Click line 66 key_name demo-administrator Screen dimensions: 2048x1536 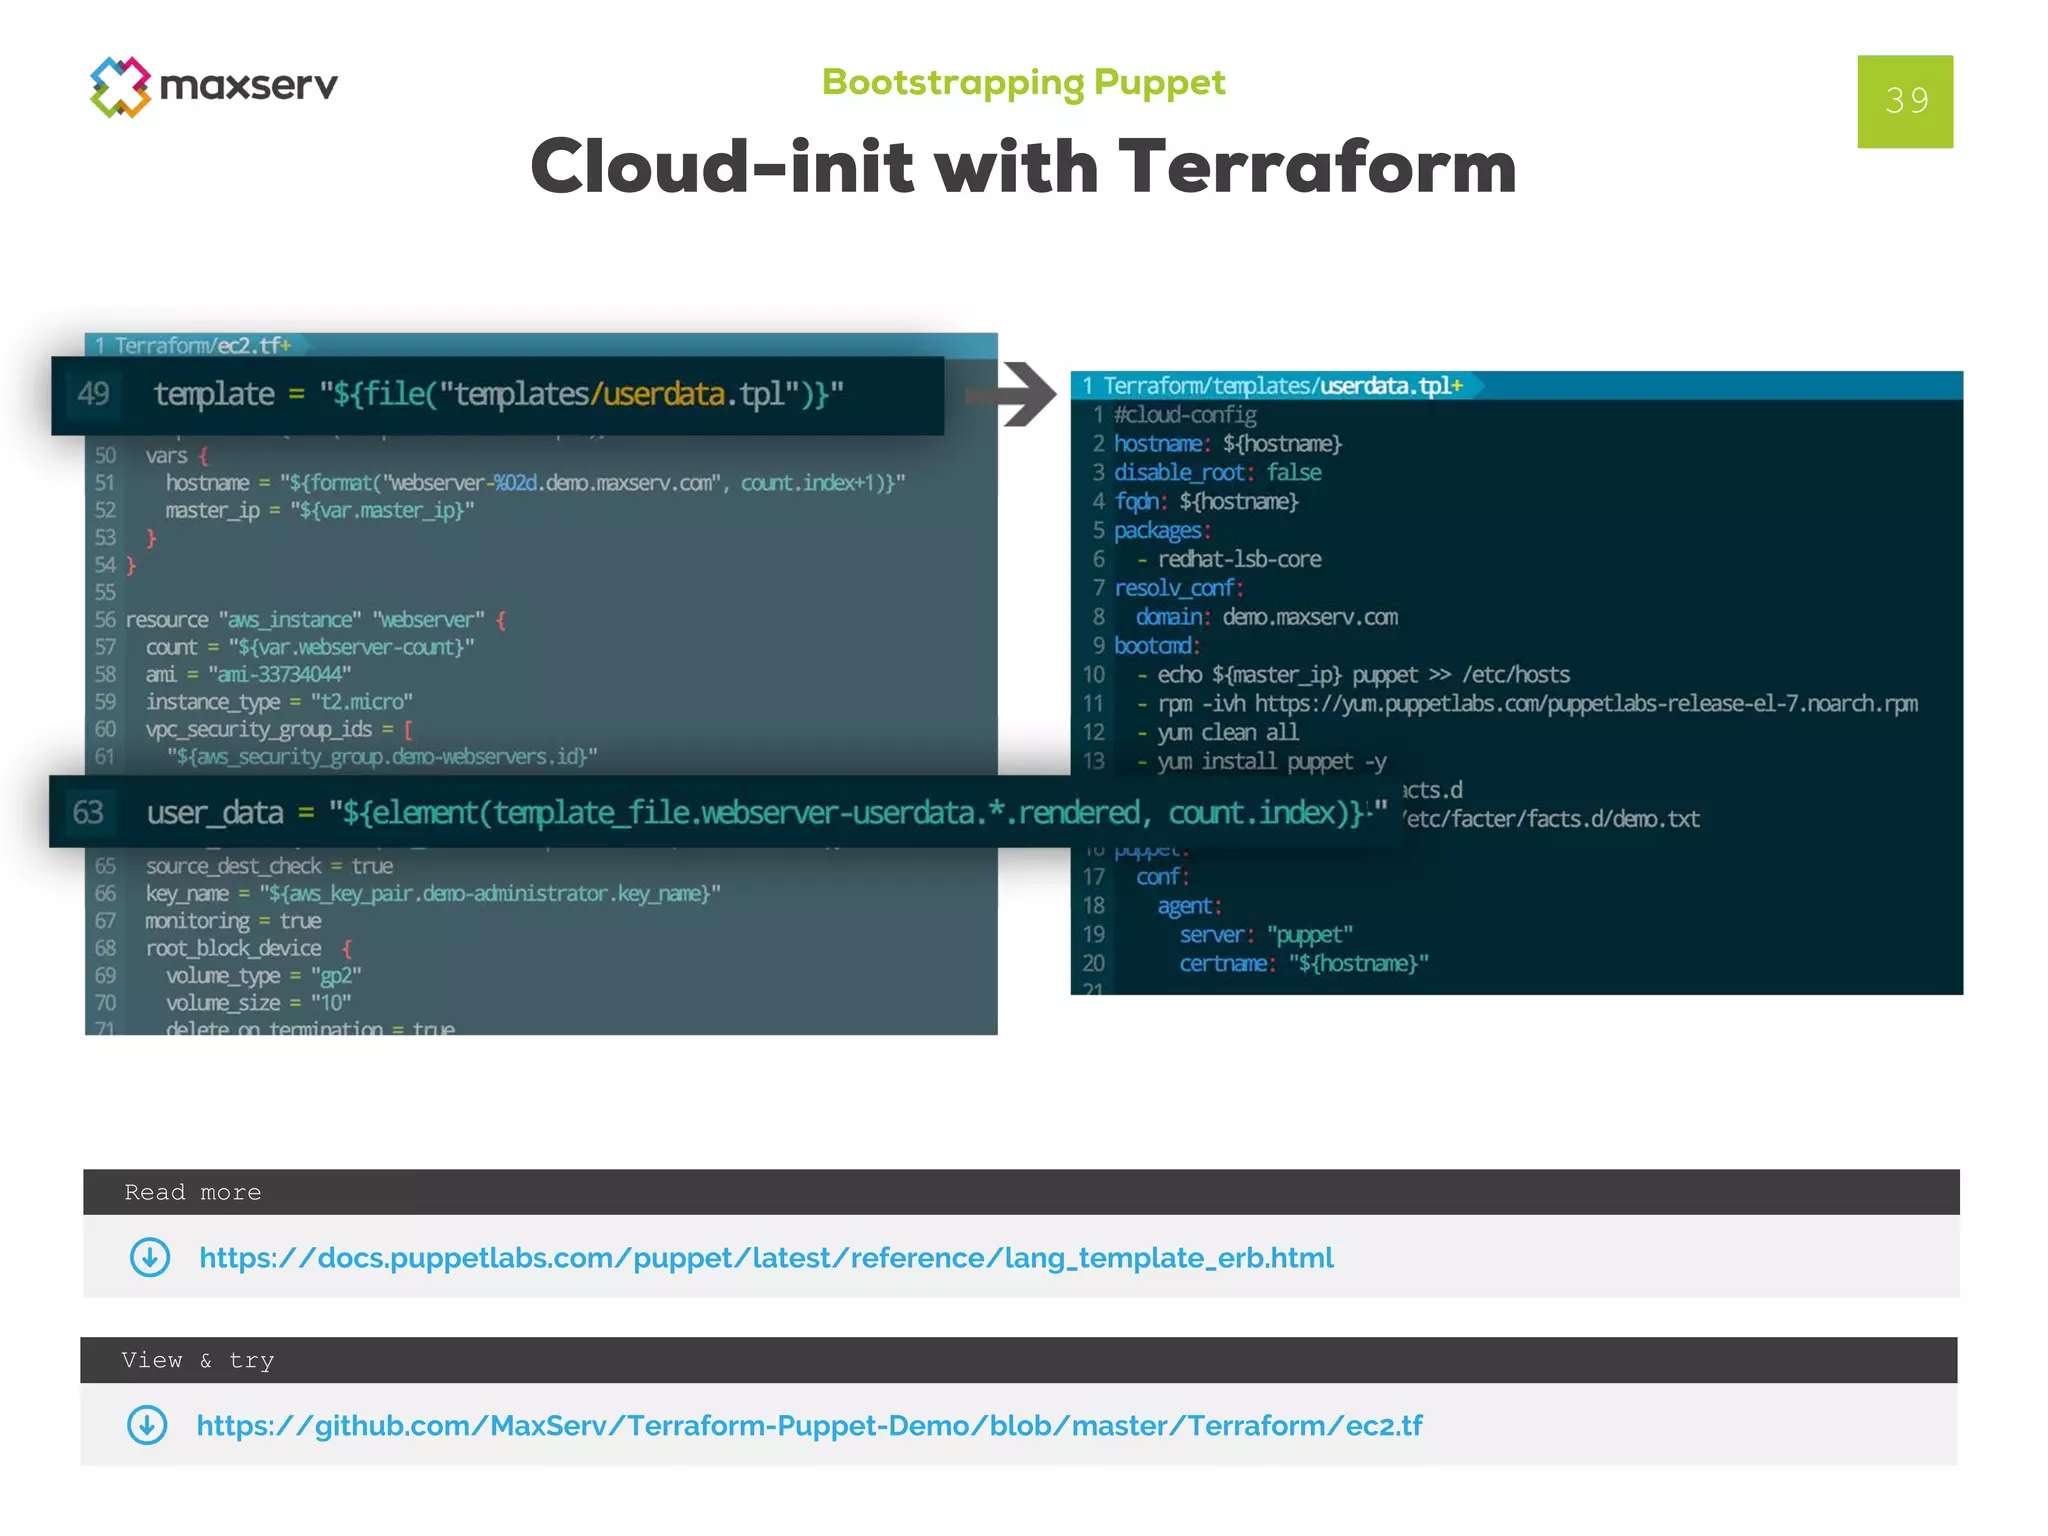point(433,893)
